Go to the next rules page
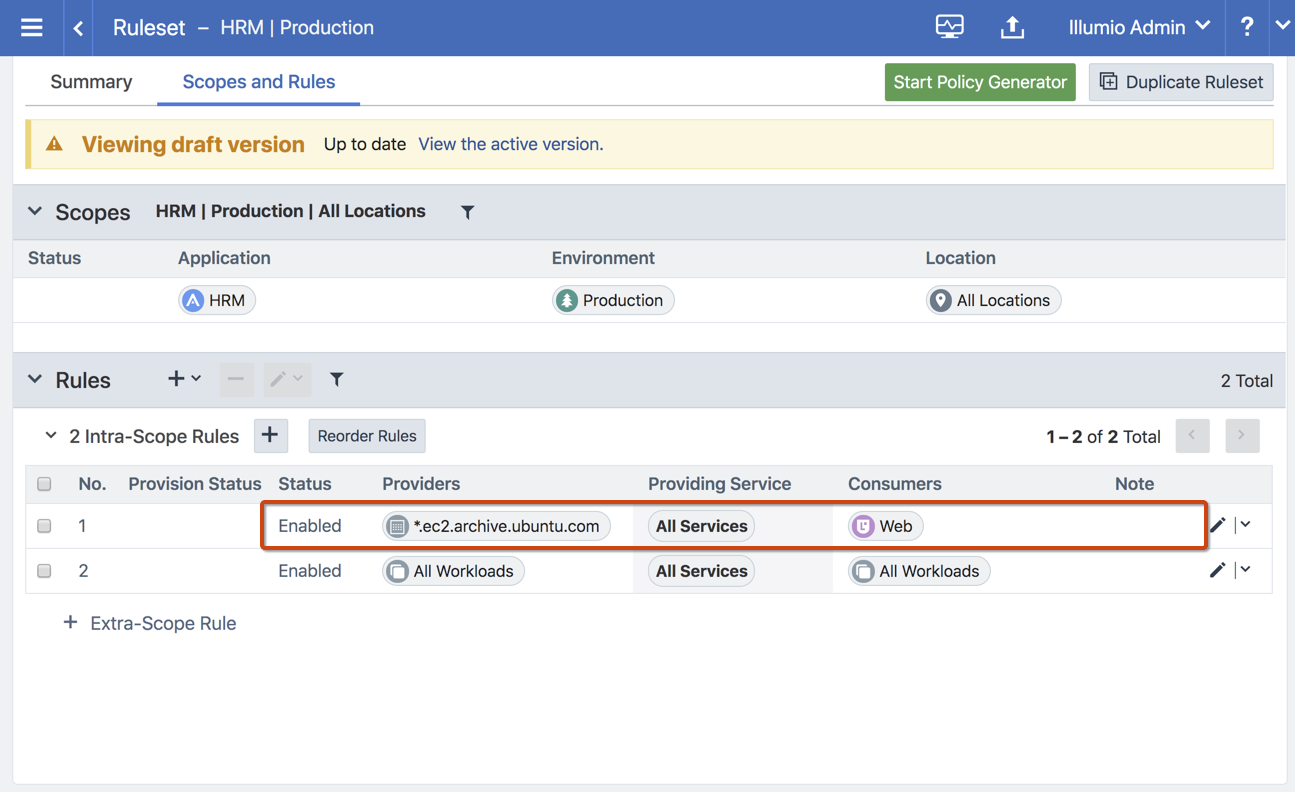The width and height of the screenshot is (1295, 792). click(1242, 435)
